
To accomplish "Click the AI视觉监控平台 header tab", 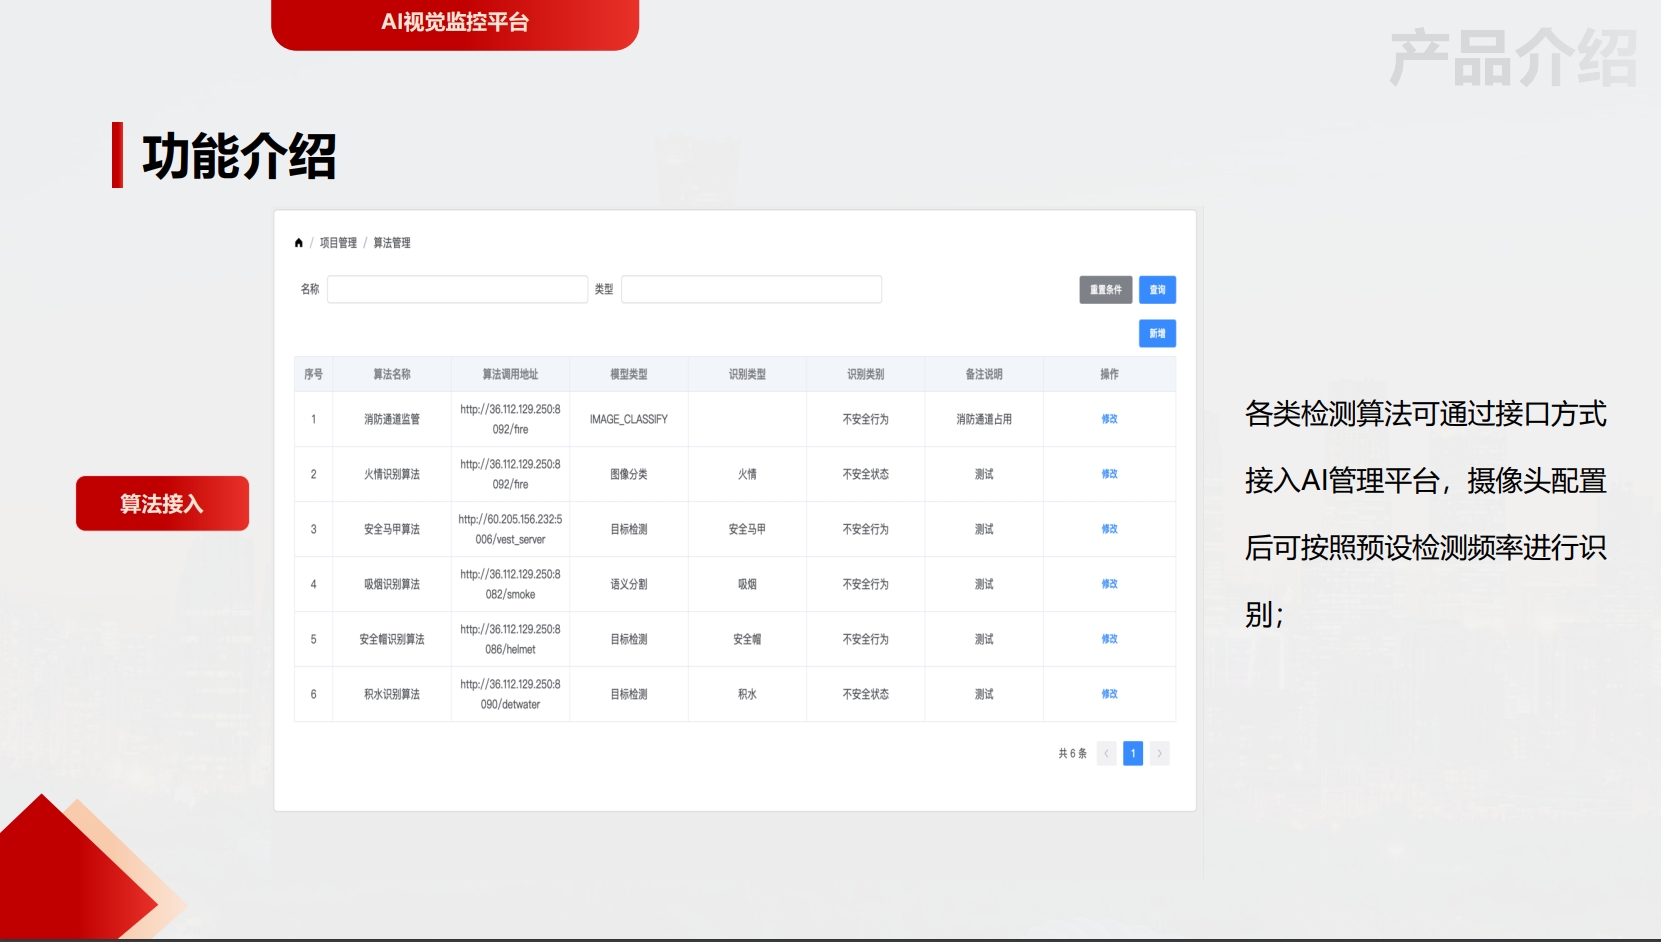I will click(455, 23).
